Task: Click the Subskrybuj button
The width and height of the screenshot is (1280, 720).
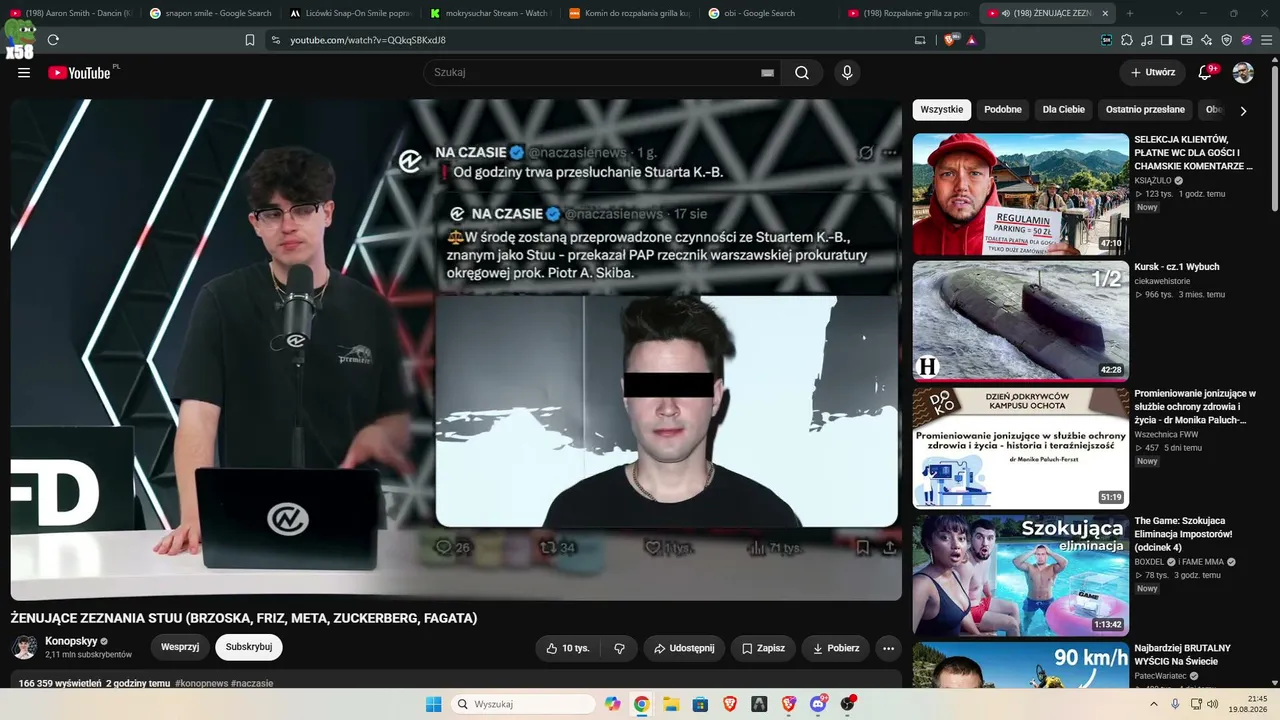Action: (249, 647)
